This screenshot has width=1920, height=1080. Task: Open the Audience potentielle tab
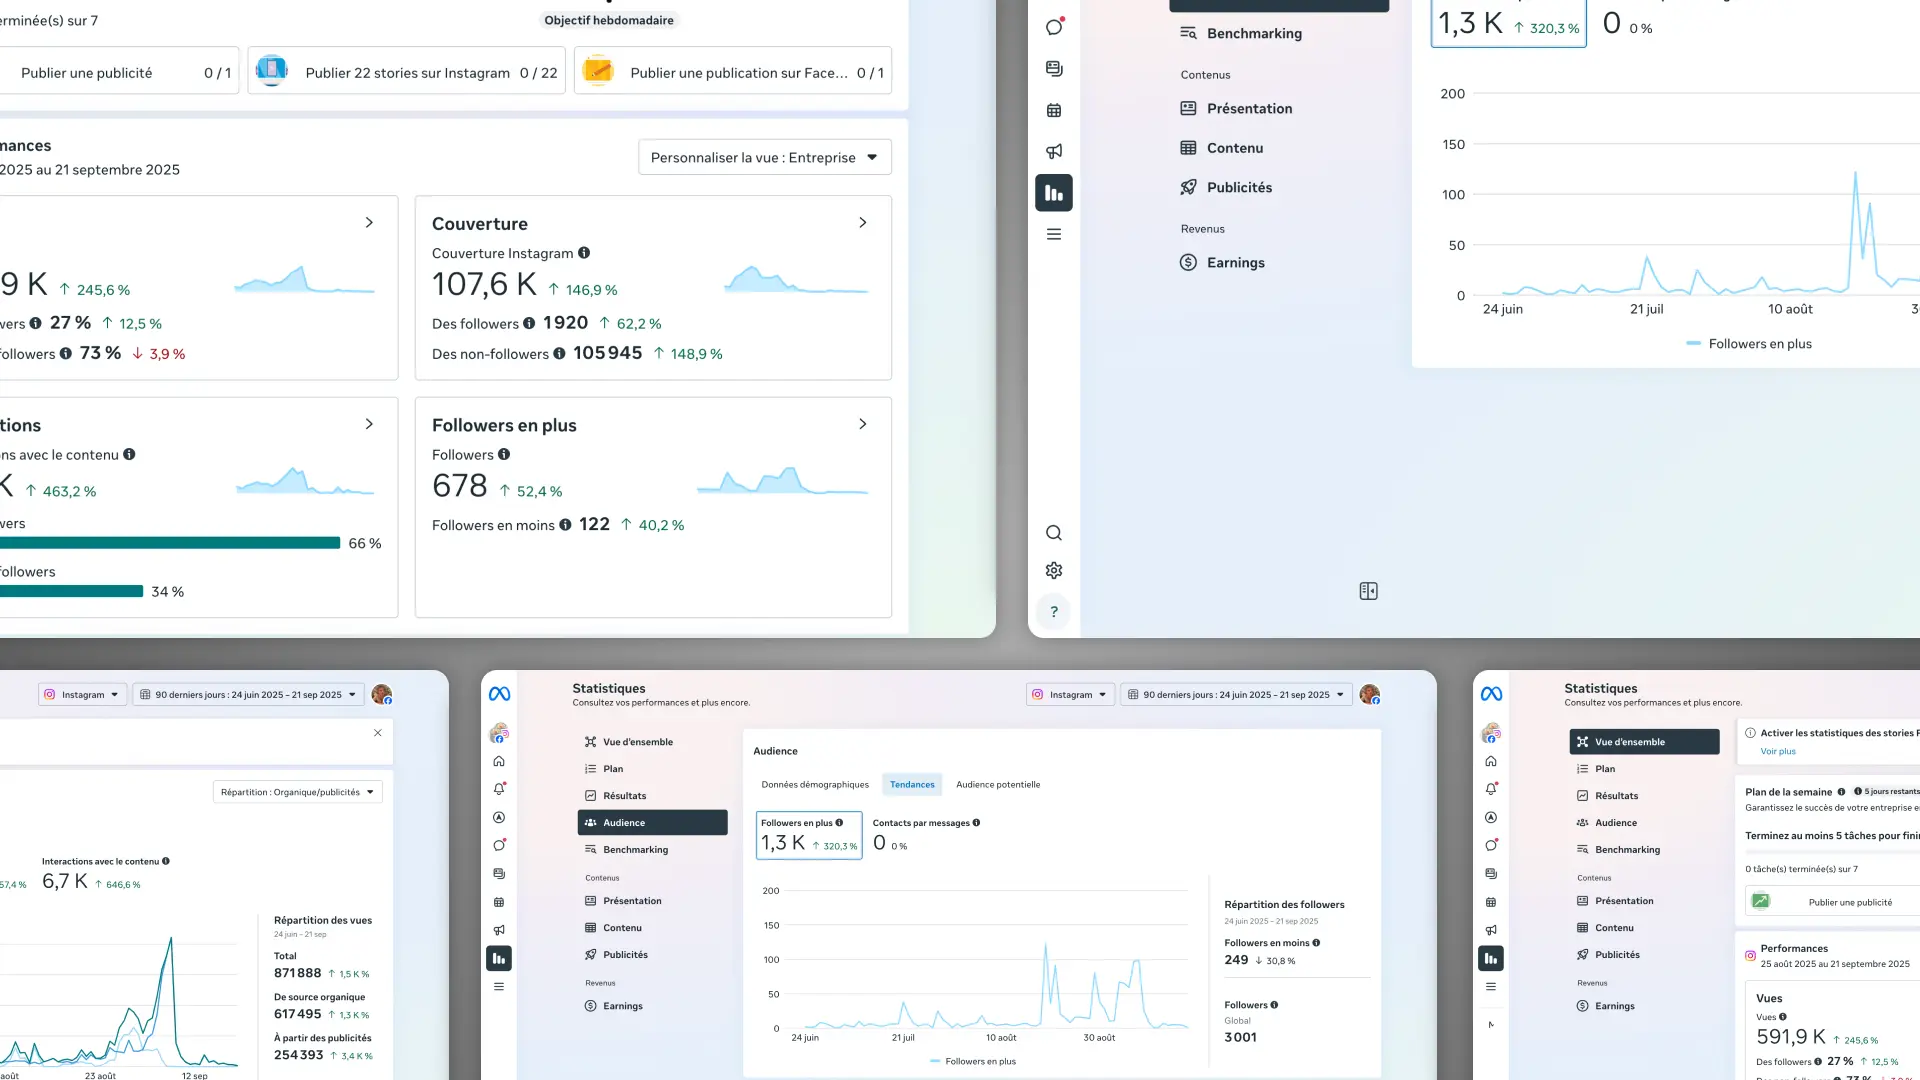click(997, 785)
